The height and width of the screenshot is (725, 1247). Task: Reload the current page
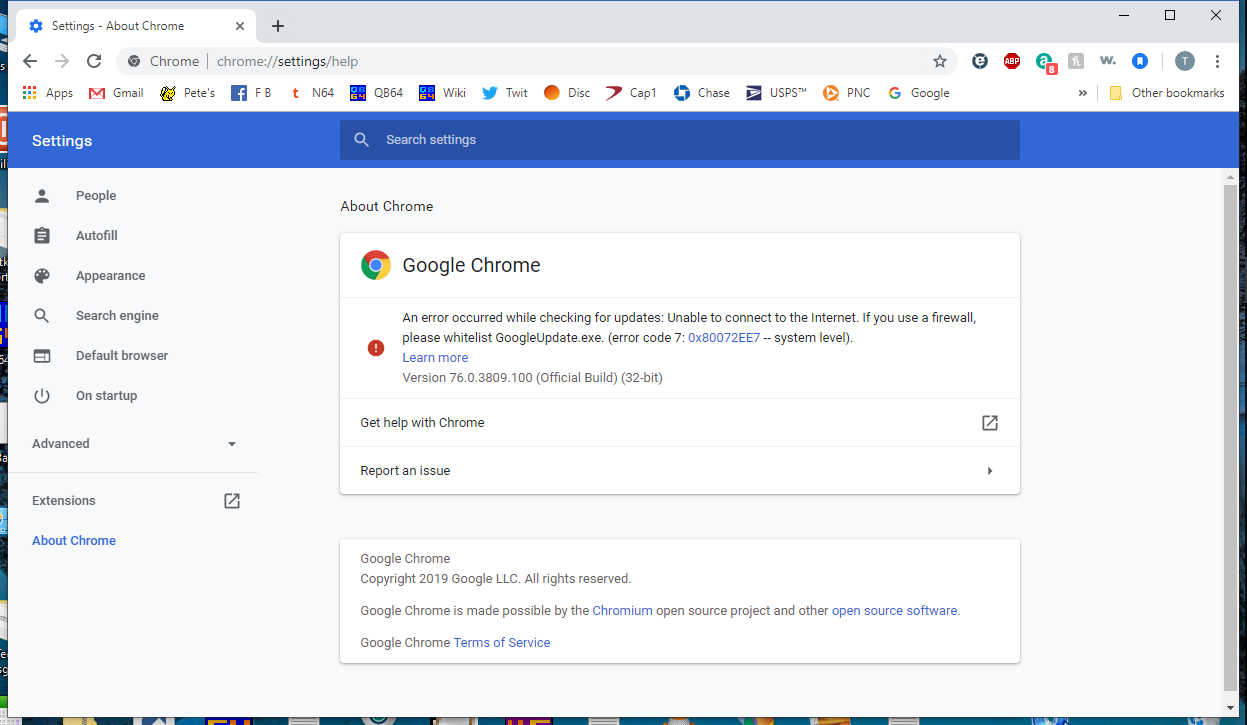(94, 61)
